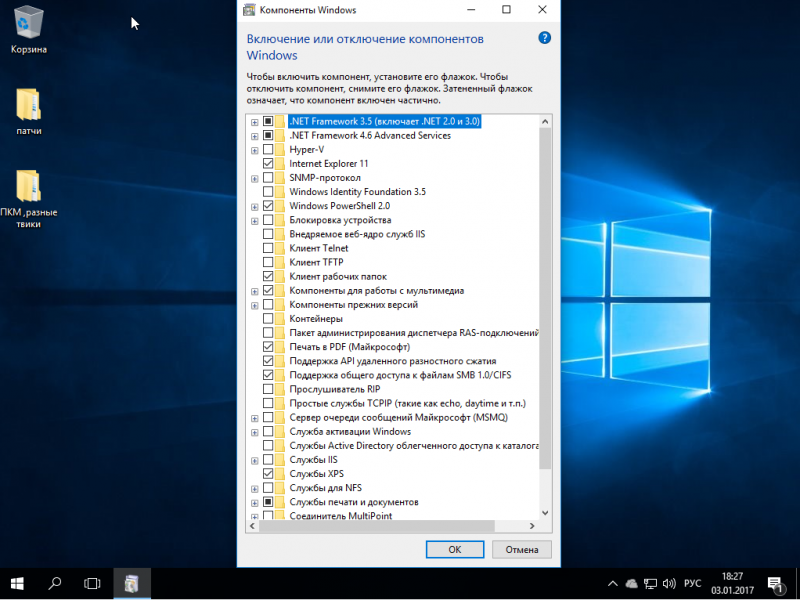The height and width of the screenshot is (600, 800).
Task: Click Компоненты Windows taskbar app icon
Action: pos(132,583)
